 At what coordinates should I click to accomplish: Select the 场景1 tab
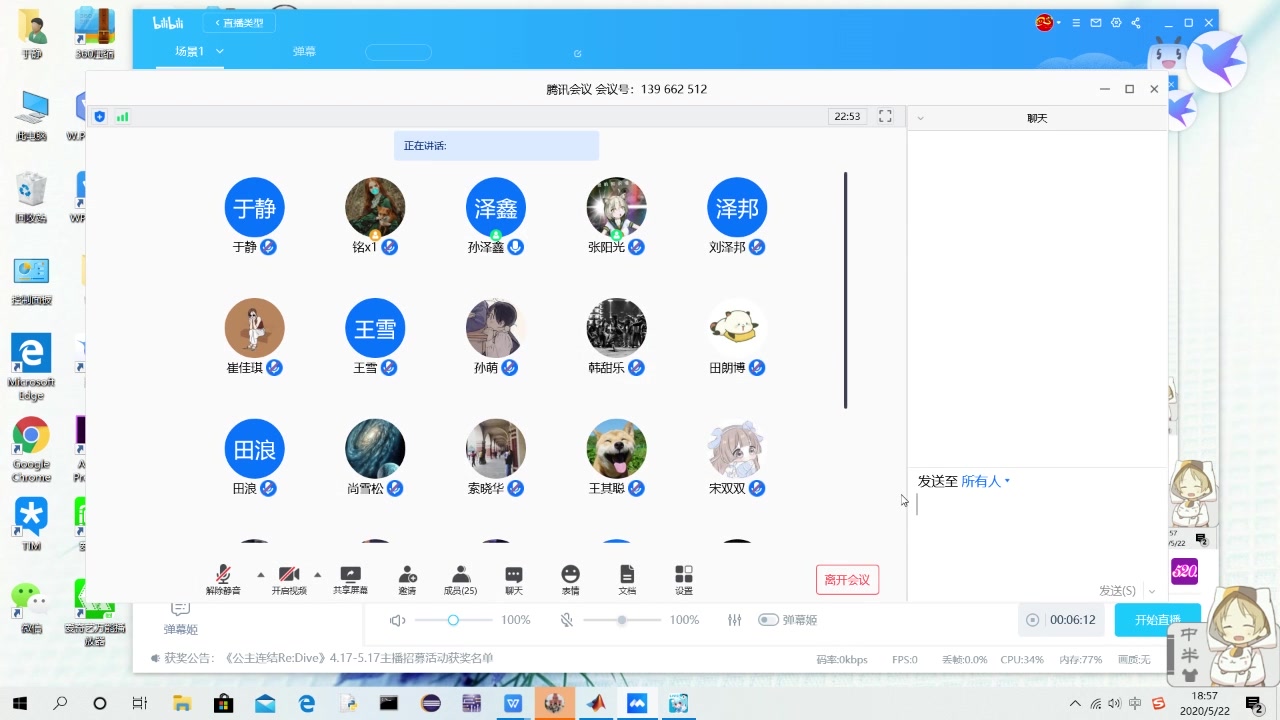(x=189, y=51)
